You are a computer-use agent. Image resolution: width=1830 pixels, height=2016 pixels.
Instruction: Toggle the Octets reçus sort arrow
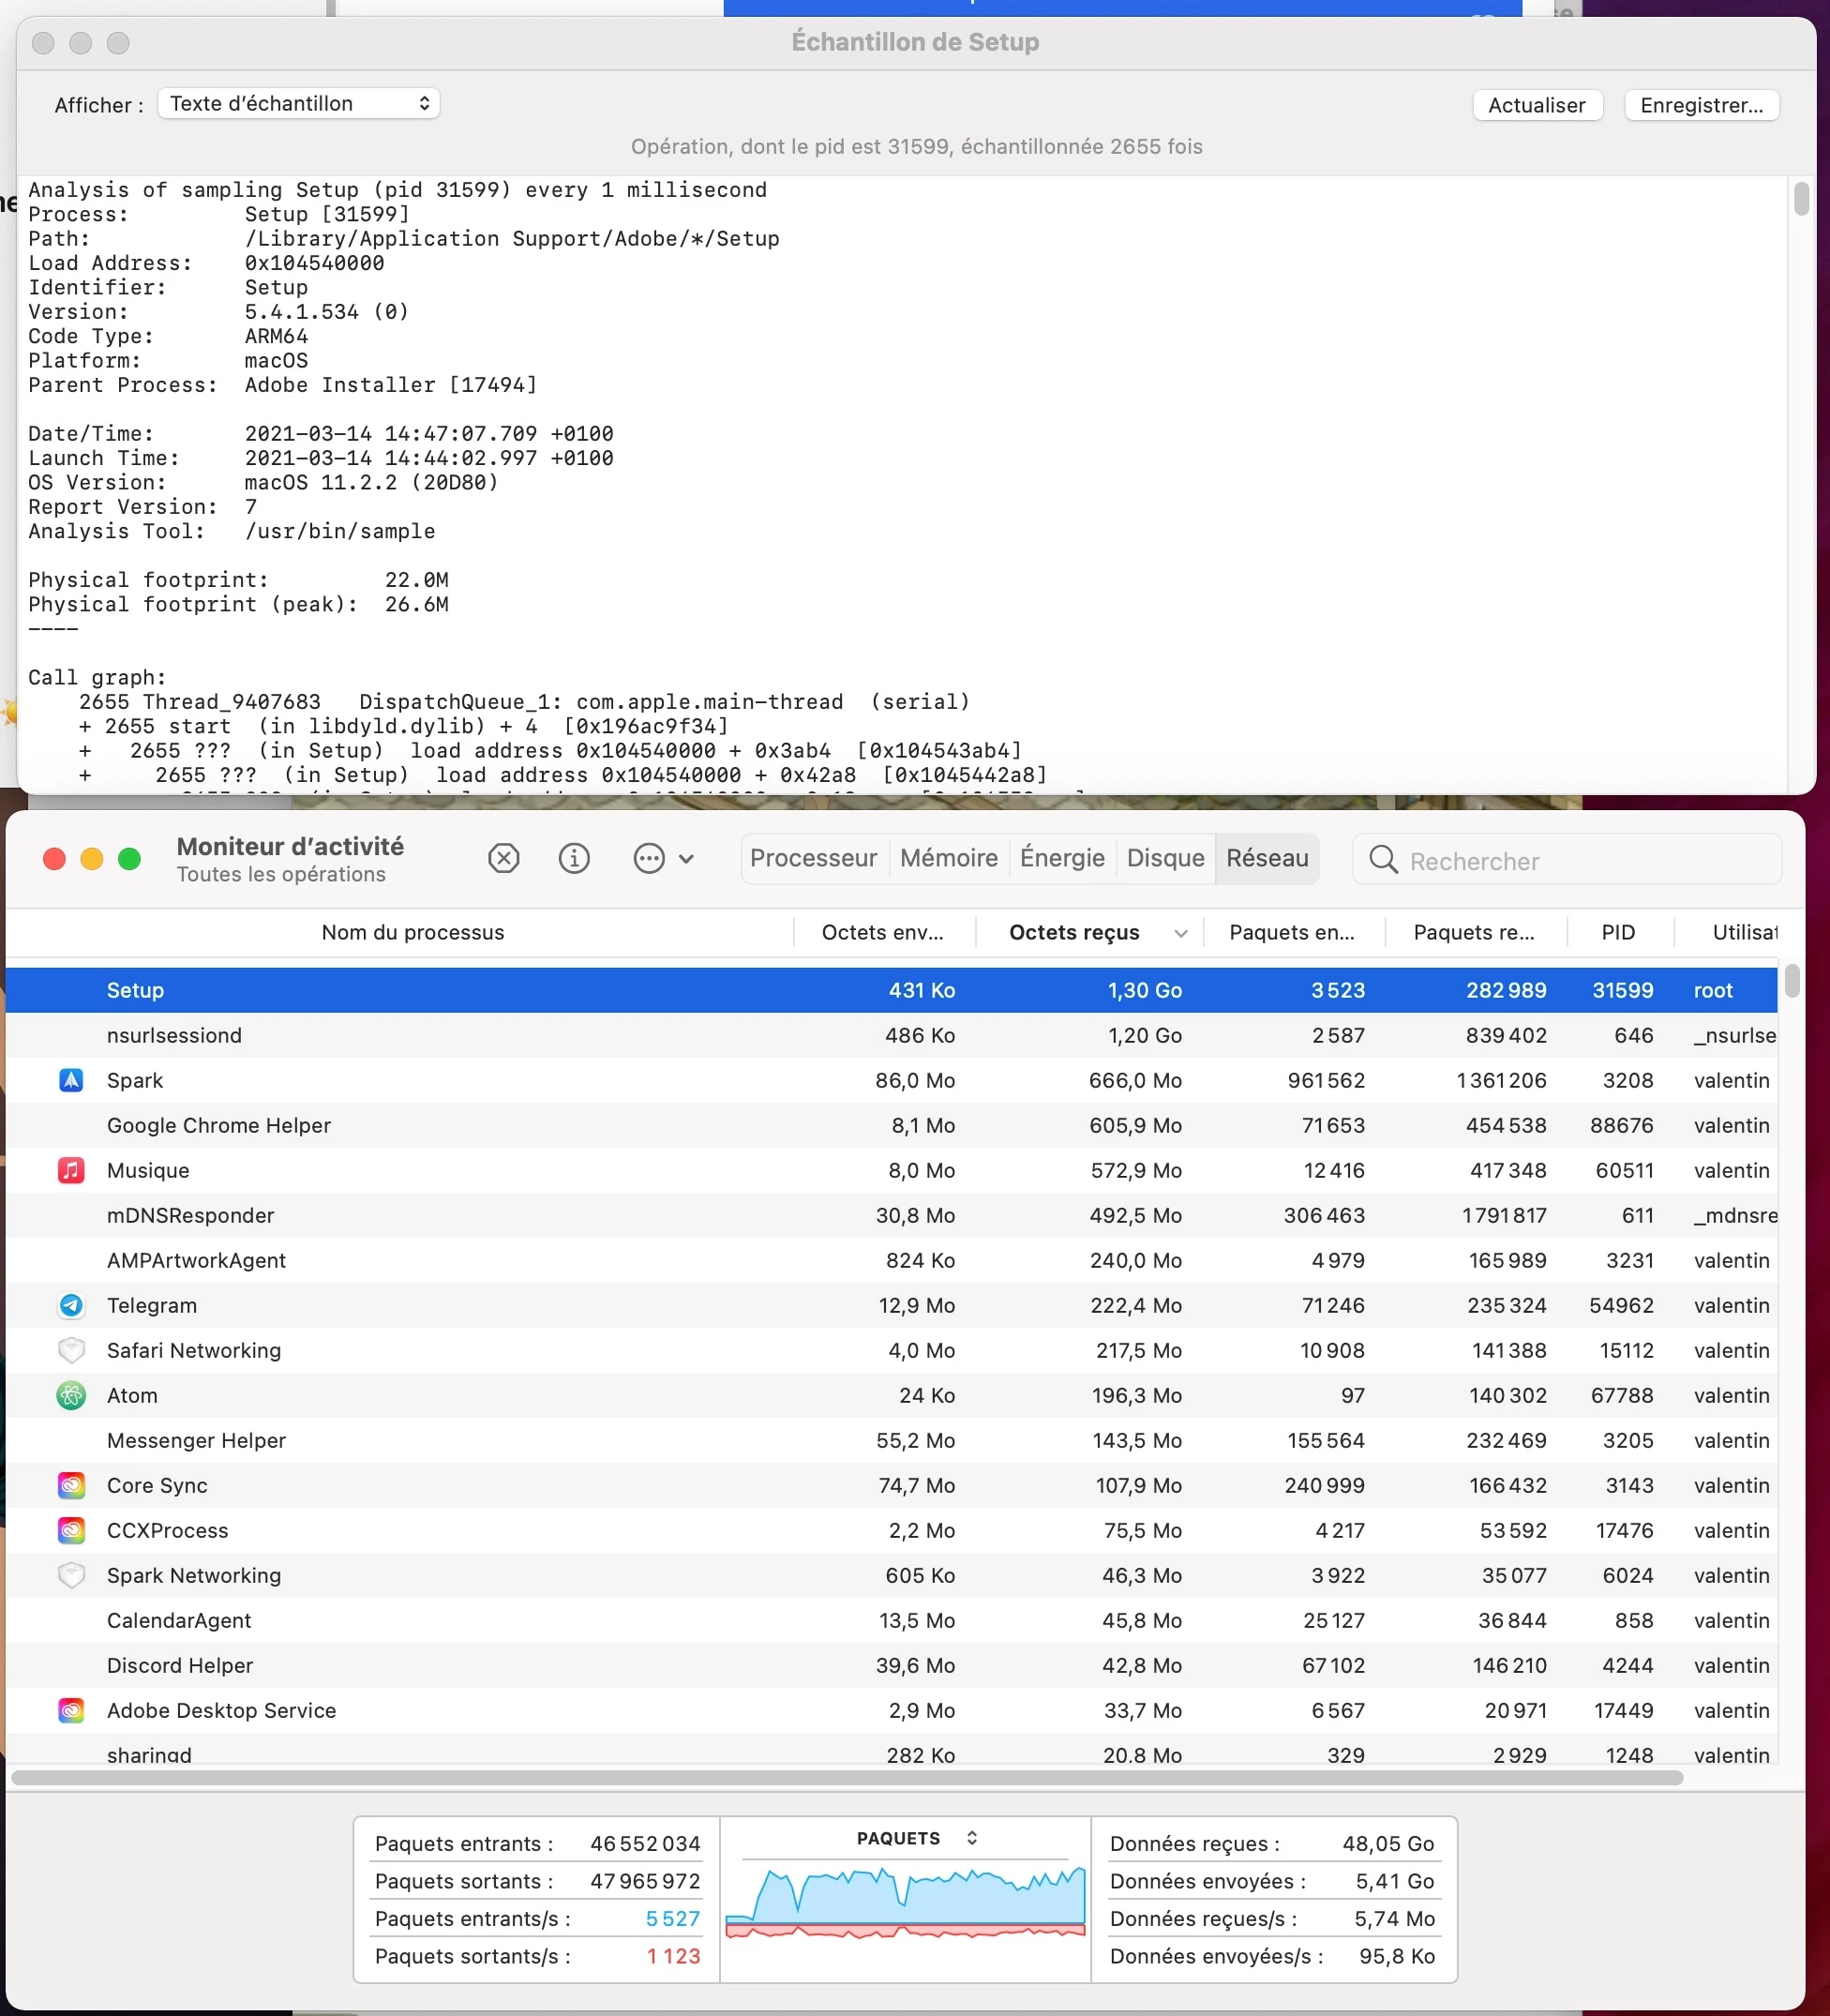(1181, 933)
